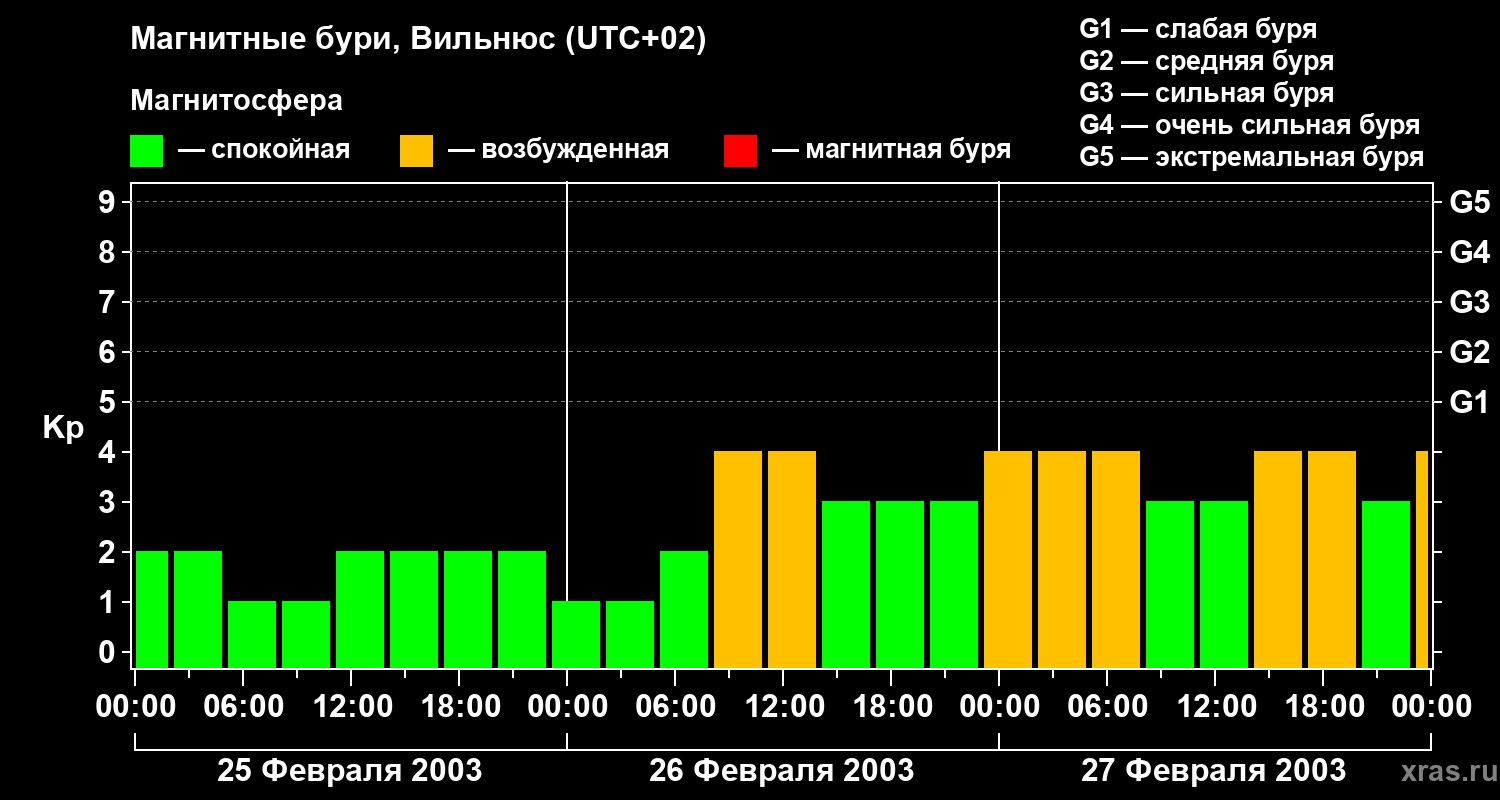Click the 27 Feb 00:00–03:00 yellow bar
The height and width of the screenshot is (800, 1500).
coord(1008,559)
